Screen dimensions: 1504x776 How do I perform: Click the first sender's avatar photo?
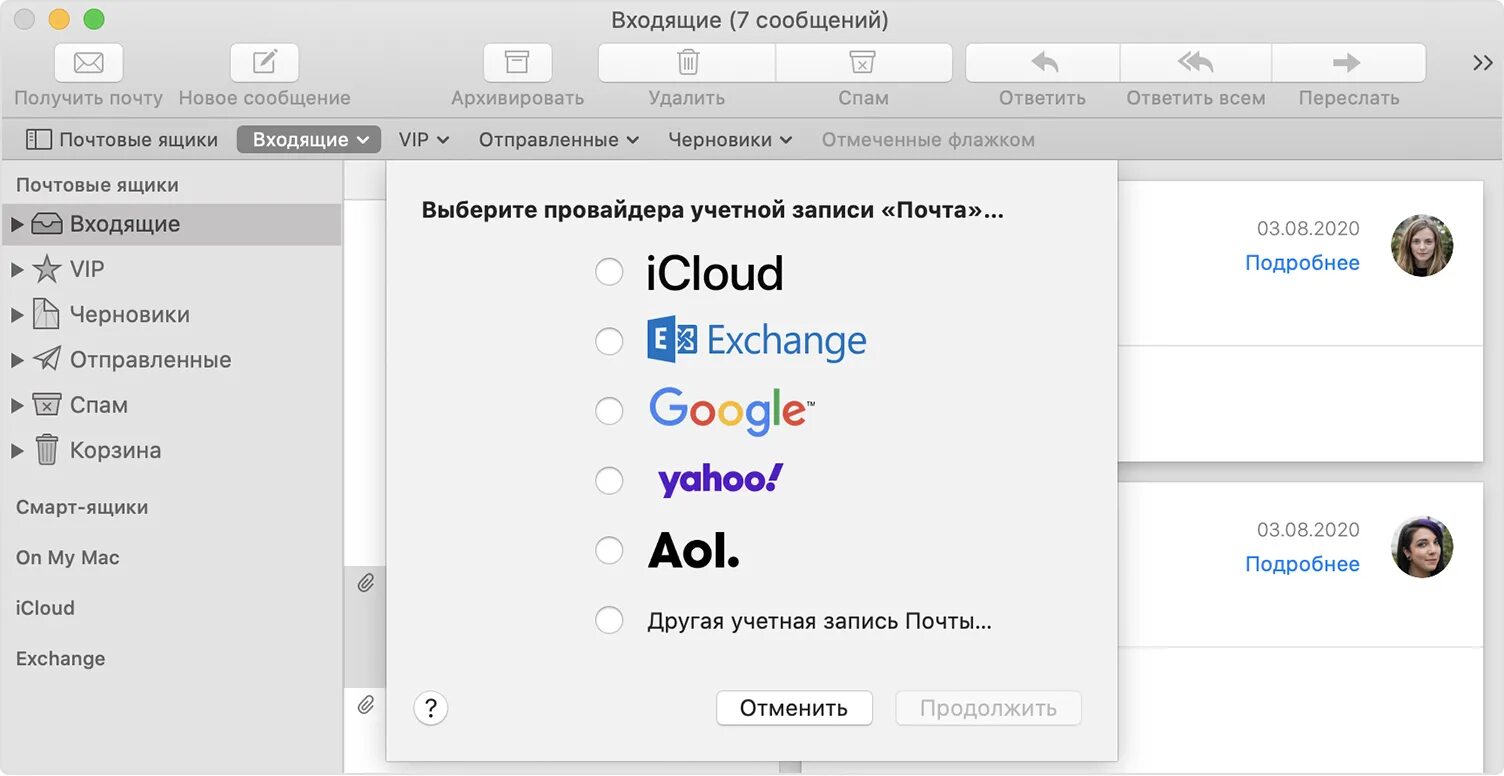(x=1422, y=245)
